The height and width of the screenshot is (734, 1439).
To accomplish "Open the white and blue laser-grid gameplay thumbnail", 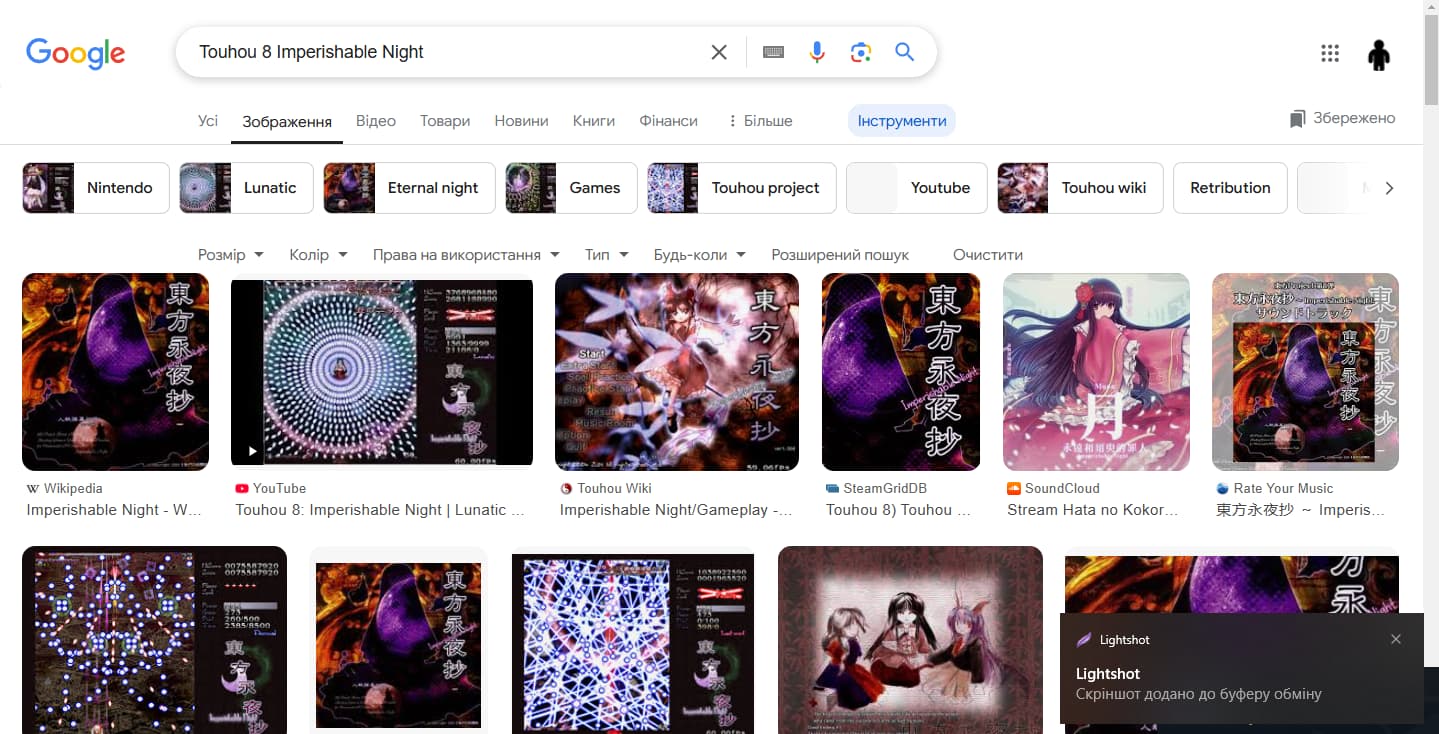I will pos(633,643).
